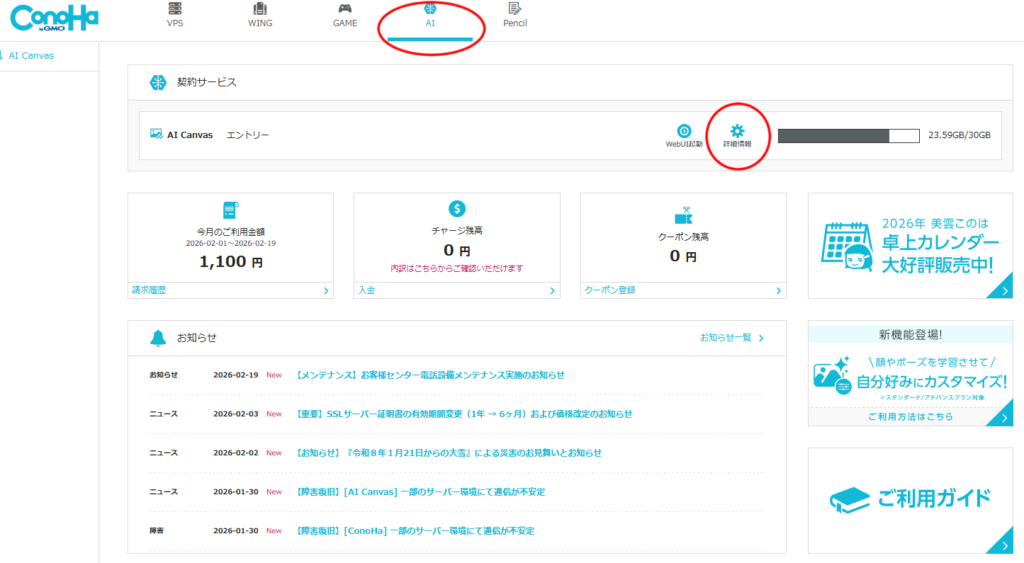Select AI Canvas in the sidebar
1024x563 pixels.
pos(31,56)
